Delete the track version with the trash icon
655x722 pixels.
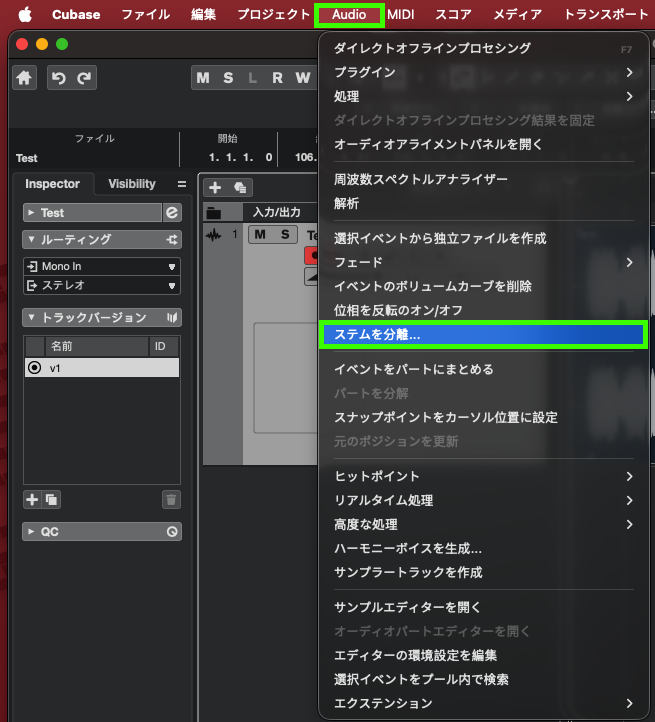point(171,499)
